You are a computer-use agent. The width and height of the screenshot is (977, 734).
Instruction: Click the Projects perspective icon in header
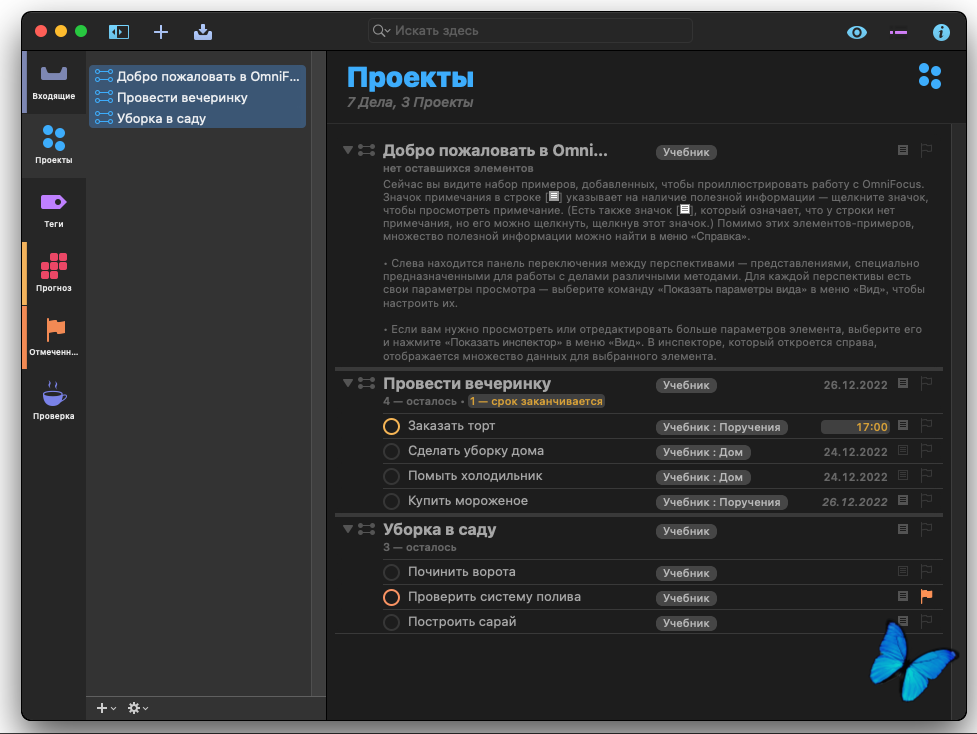pos(930,76)
